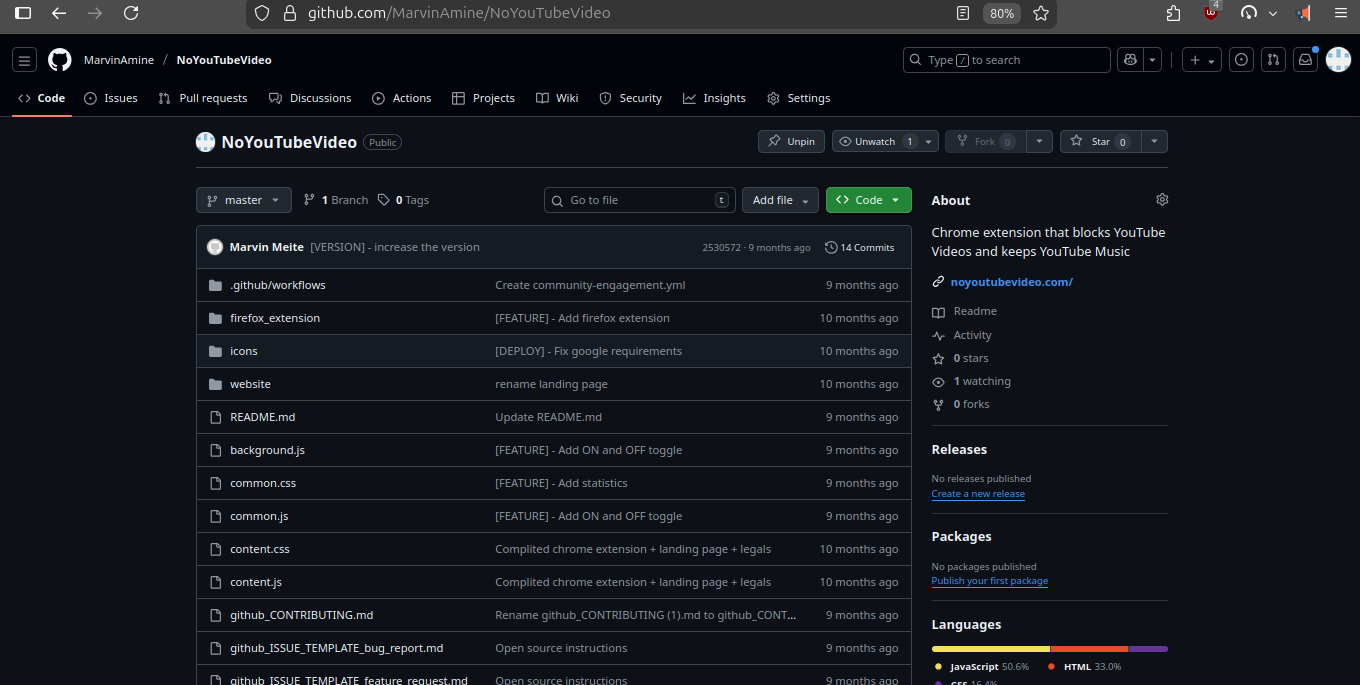Expand the green Code dropdown

868,200
